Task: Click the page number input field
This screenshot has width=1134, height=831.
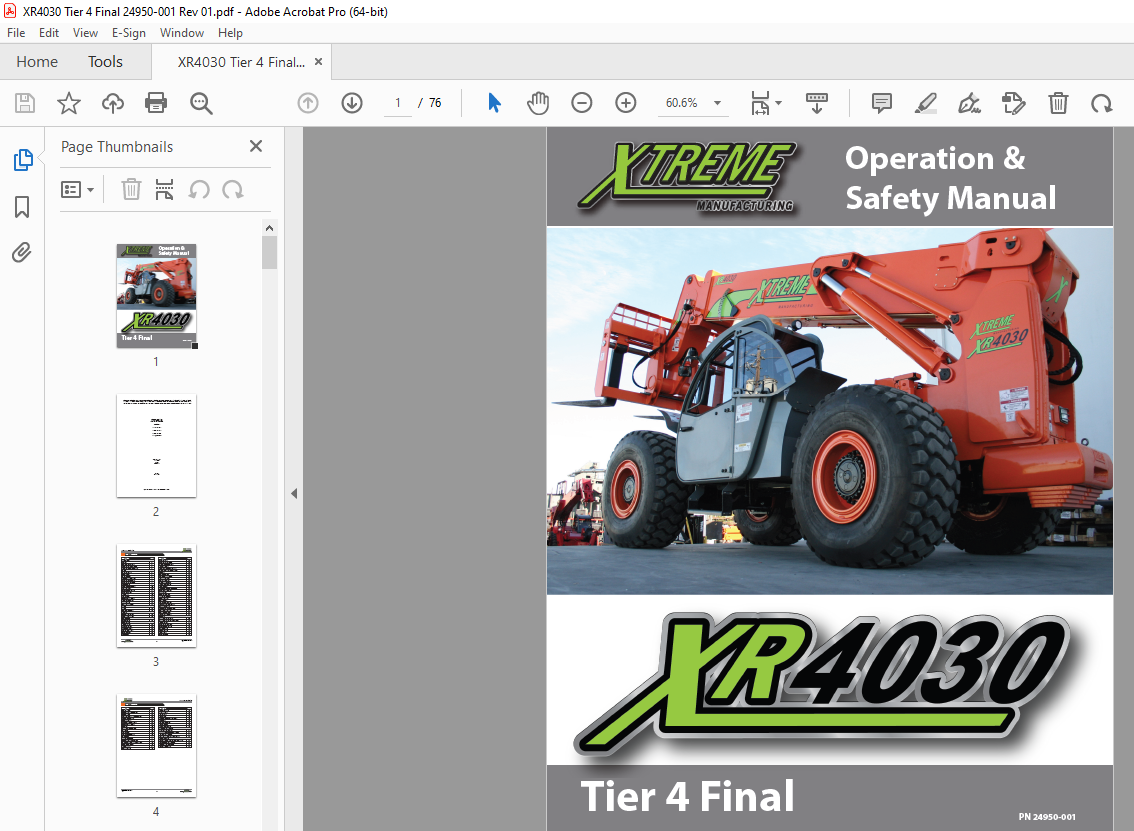Action: point(398,103)
